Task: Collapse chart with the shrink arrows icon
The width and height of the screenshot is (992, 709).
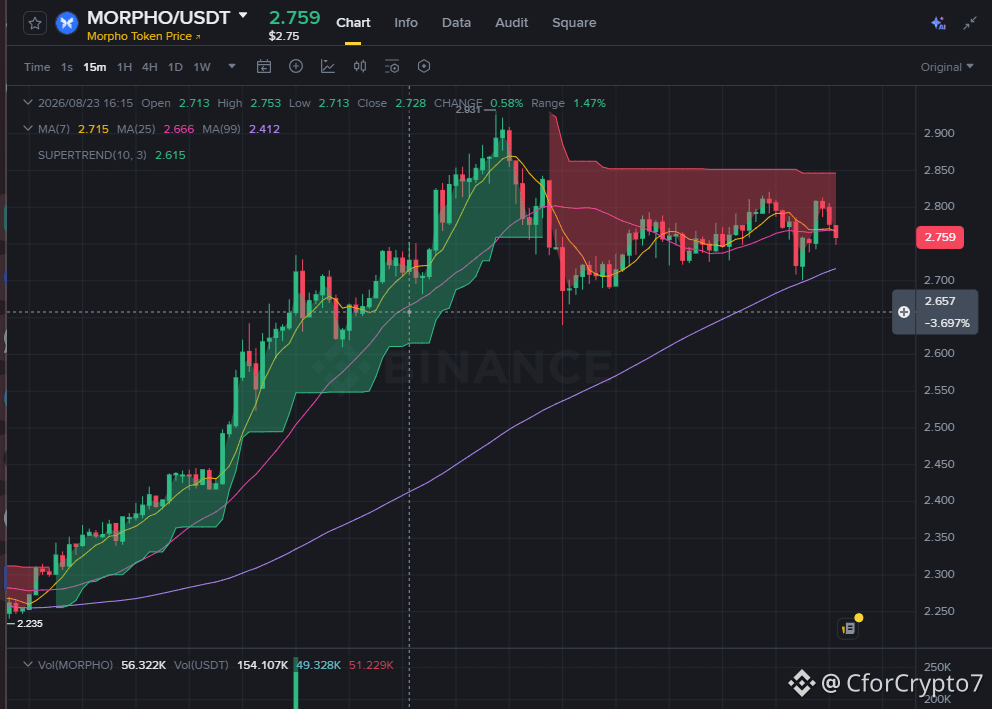Action: 970,23
